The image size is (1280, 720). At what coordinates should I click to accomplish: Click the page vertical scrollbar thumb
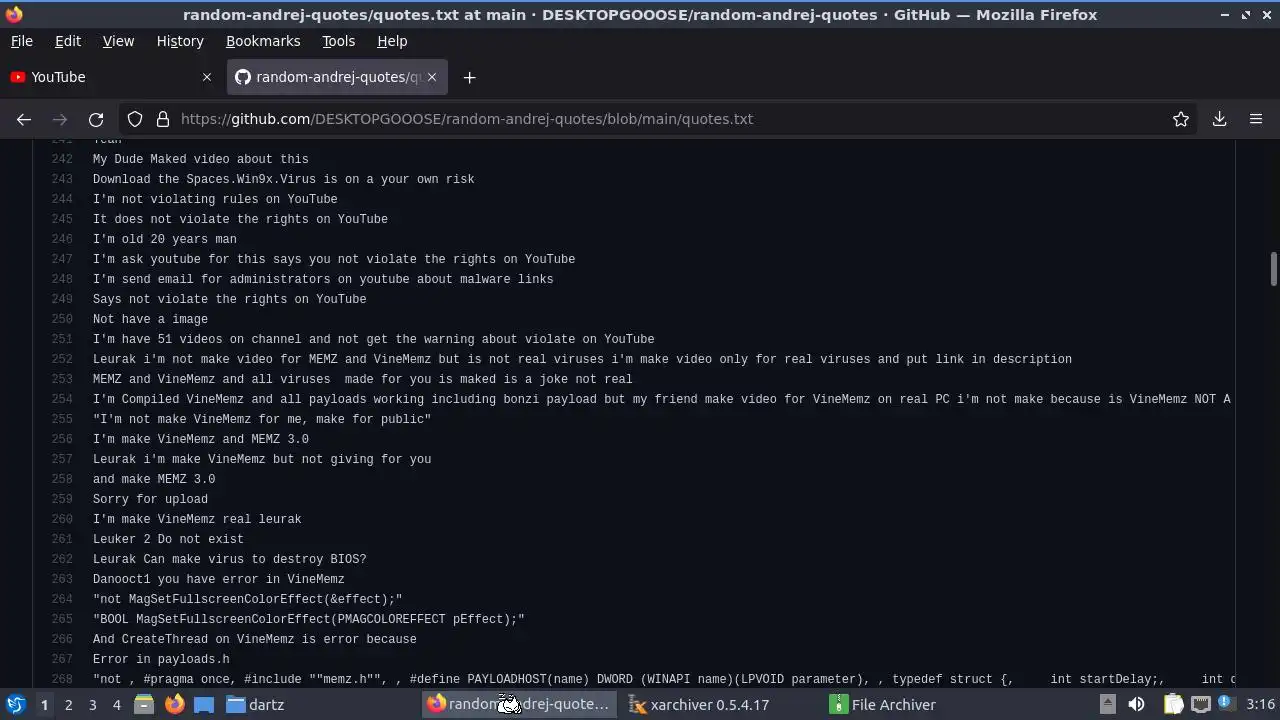1273,269
